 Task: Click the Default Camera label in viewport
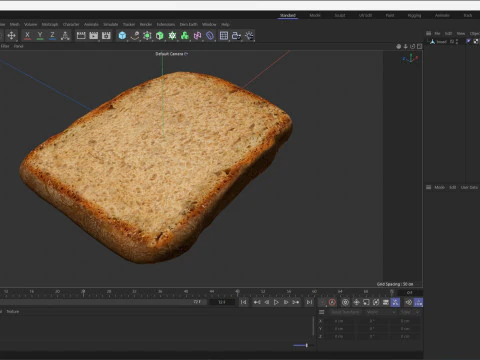coord(170,54)
